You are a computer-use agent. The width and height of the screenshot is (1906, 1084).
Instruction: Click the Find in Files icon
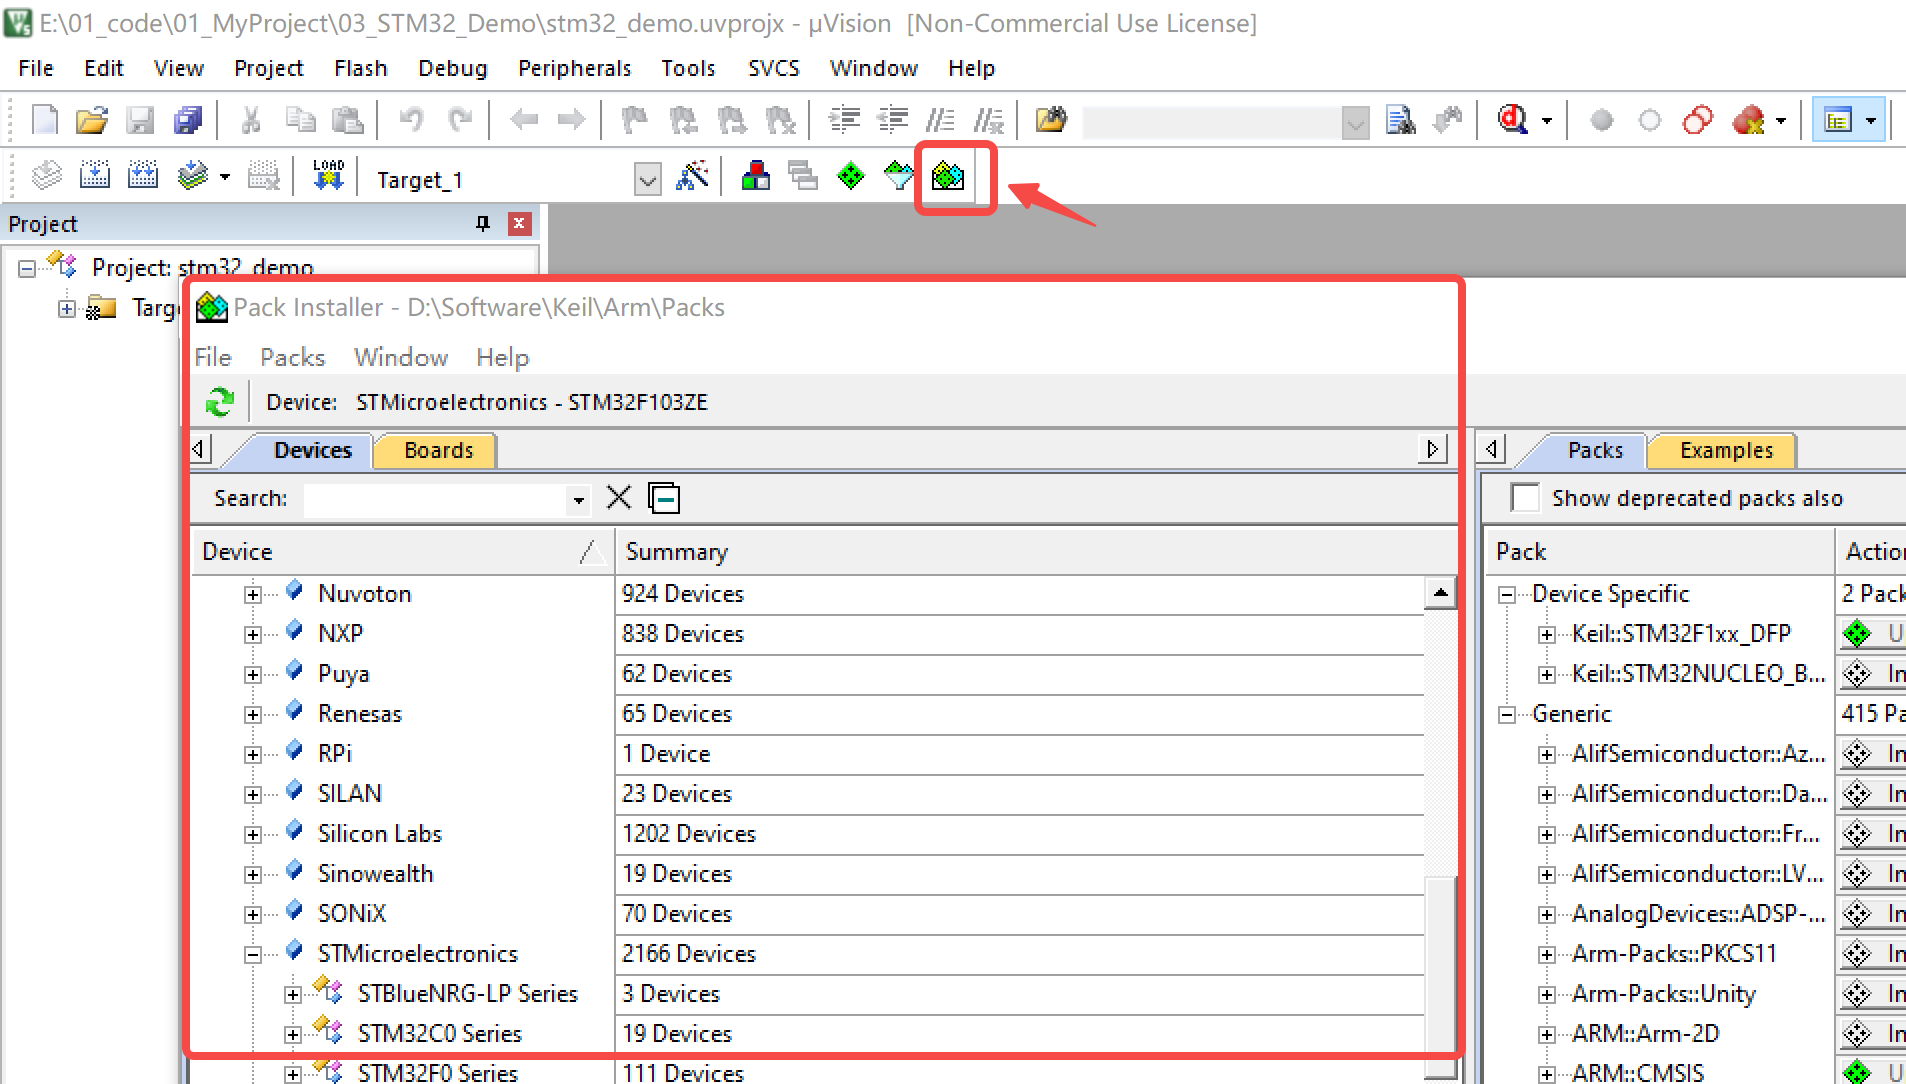point(1051,120)
